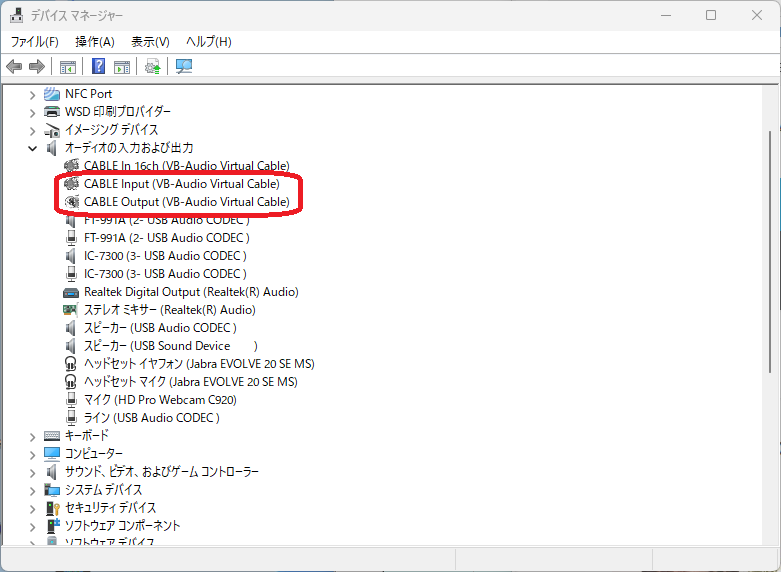The height and width of the screenshot is (572, 781).
Task: Open the ヘルプ(H) menu
Action: click(209, 41)
